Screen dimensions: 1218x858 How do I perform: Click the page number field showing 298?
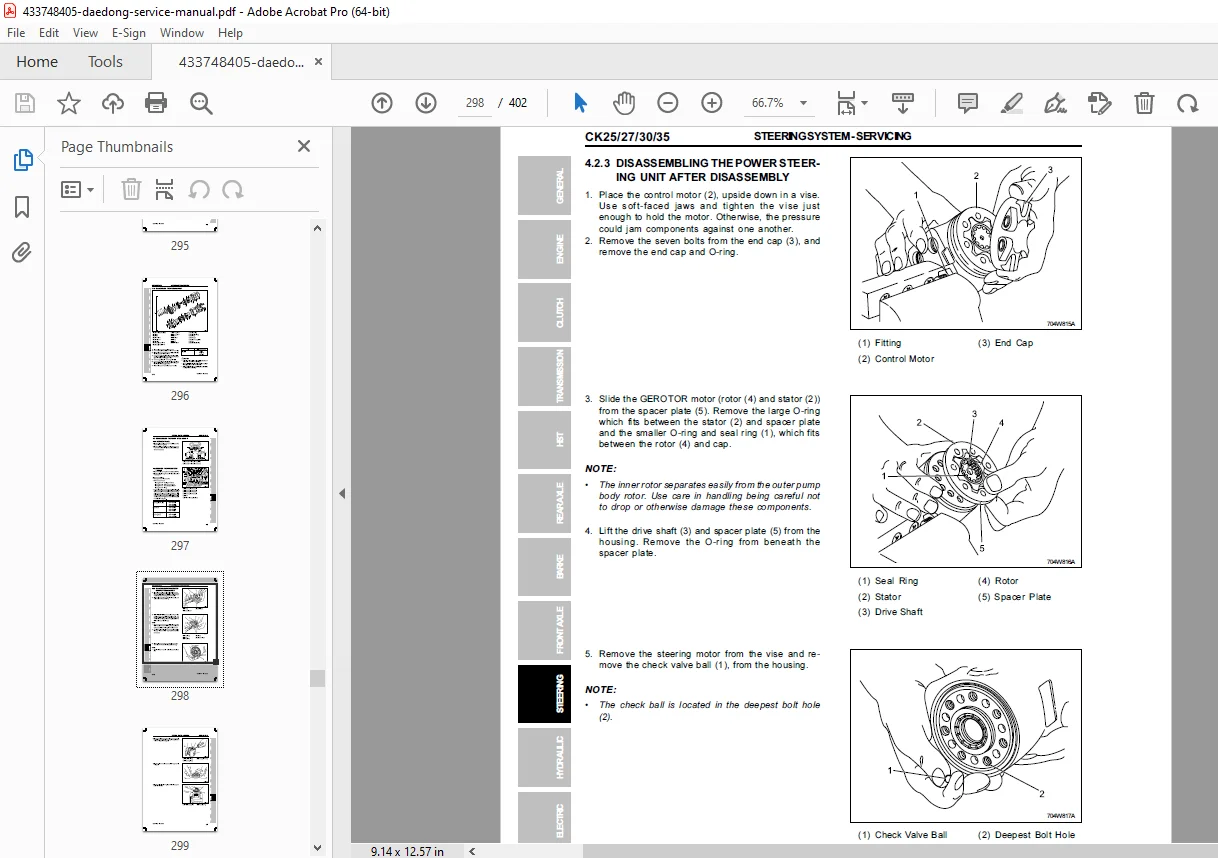pos(475,103)
